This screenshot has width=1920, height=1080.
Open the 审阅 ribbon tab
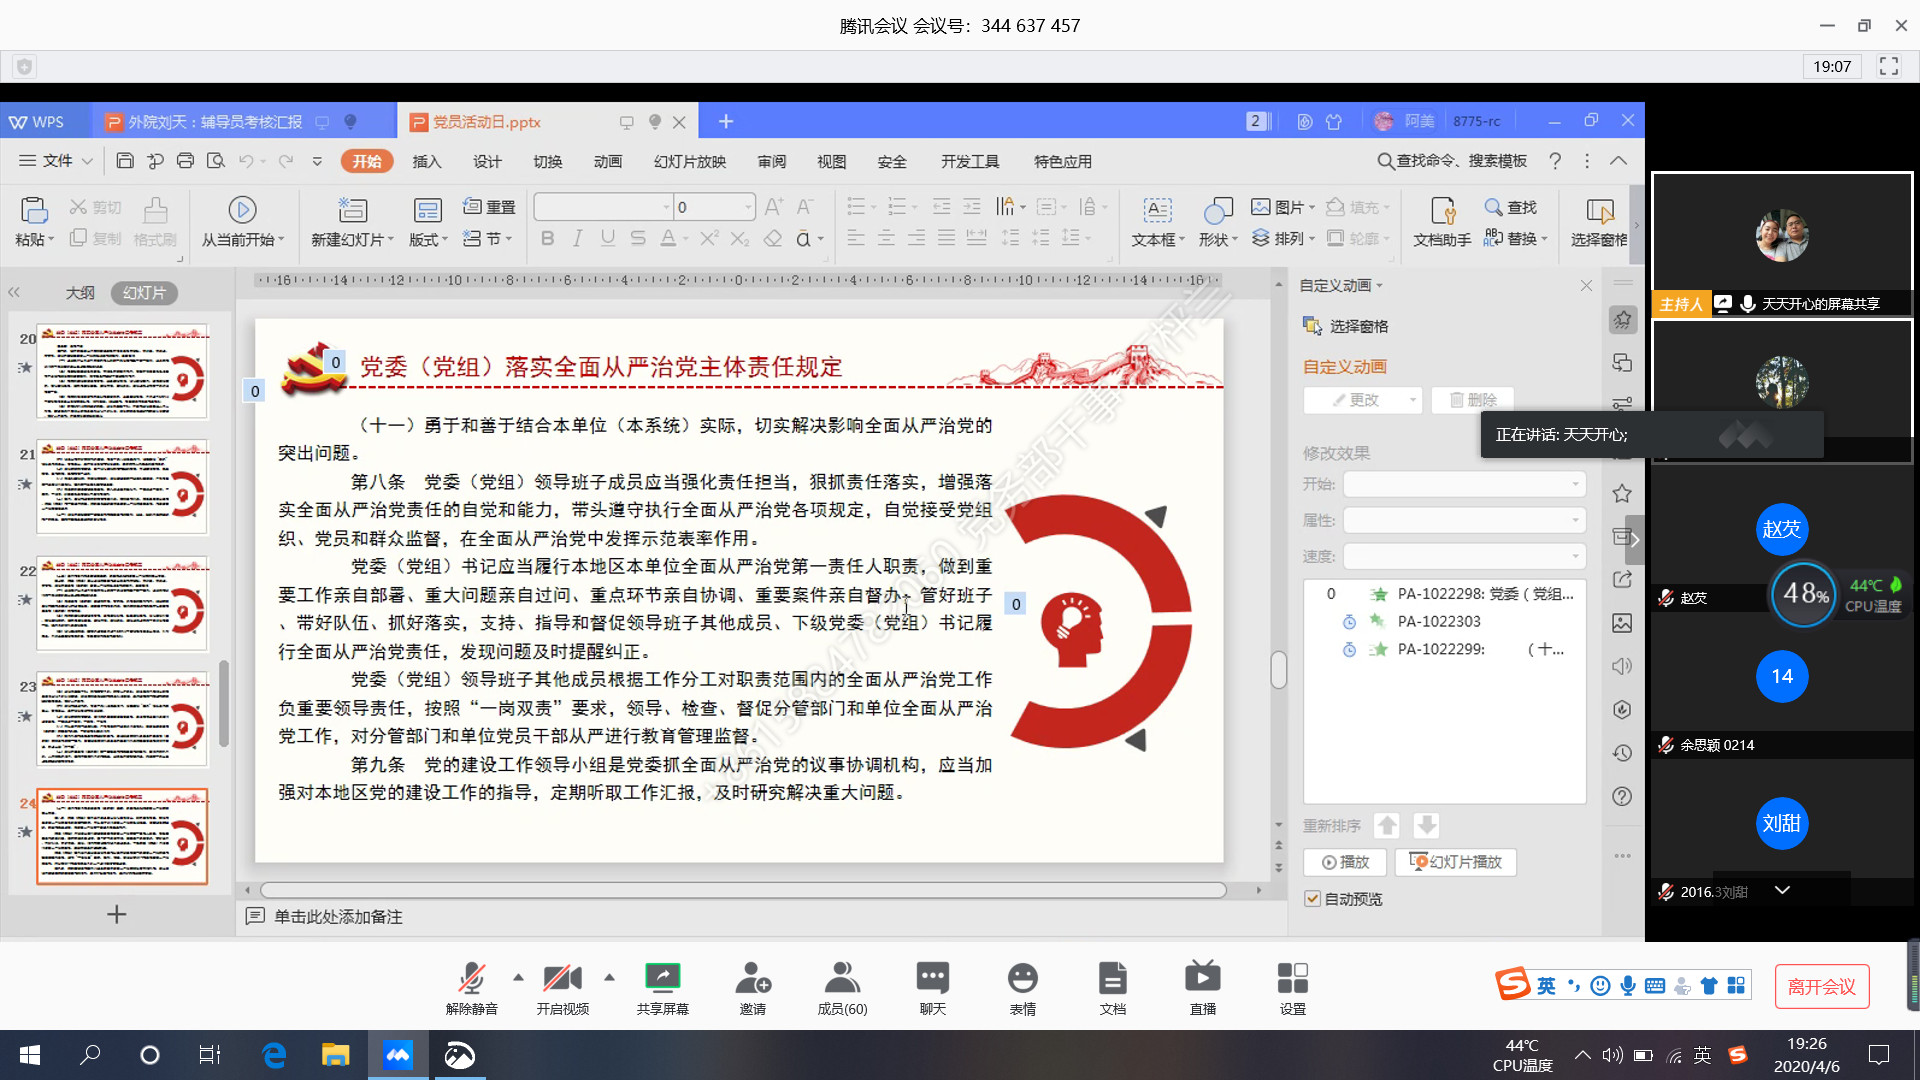point(771,161)
